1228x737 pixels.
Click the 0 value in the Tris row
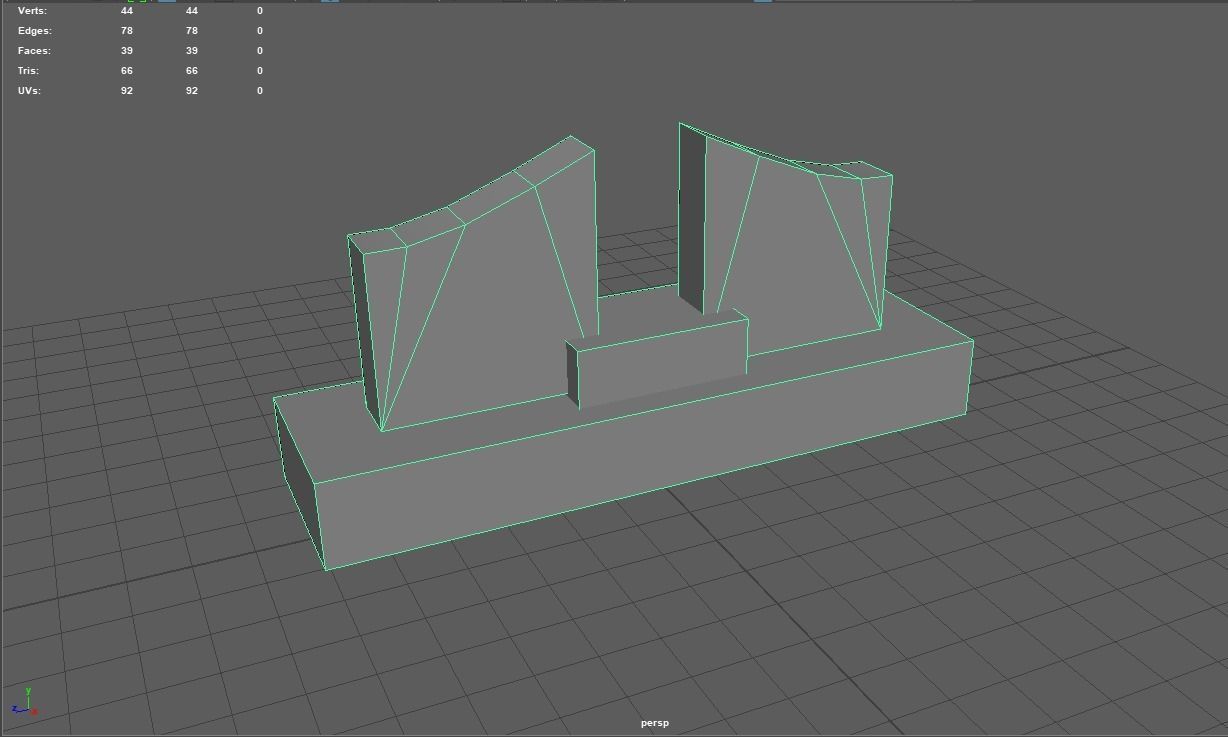260,71
